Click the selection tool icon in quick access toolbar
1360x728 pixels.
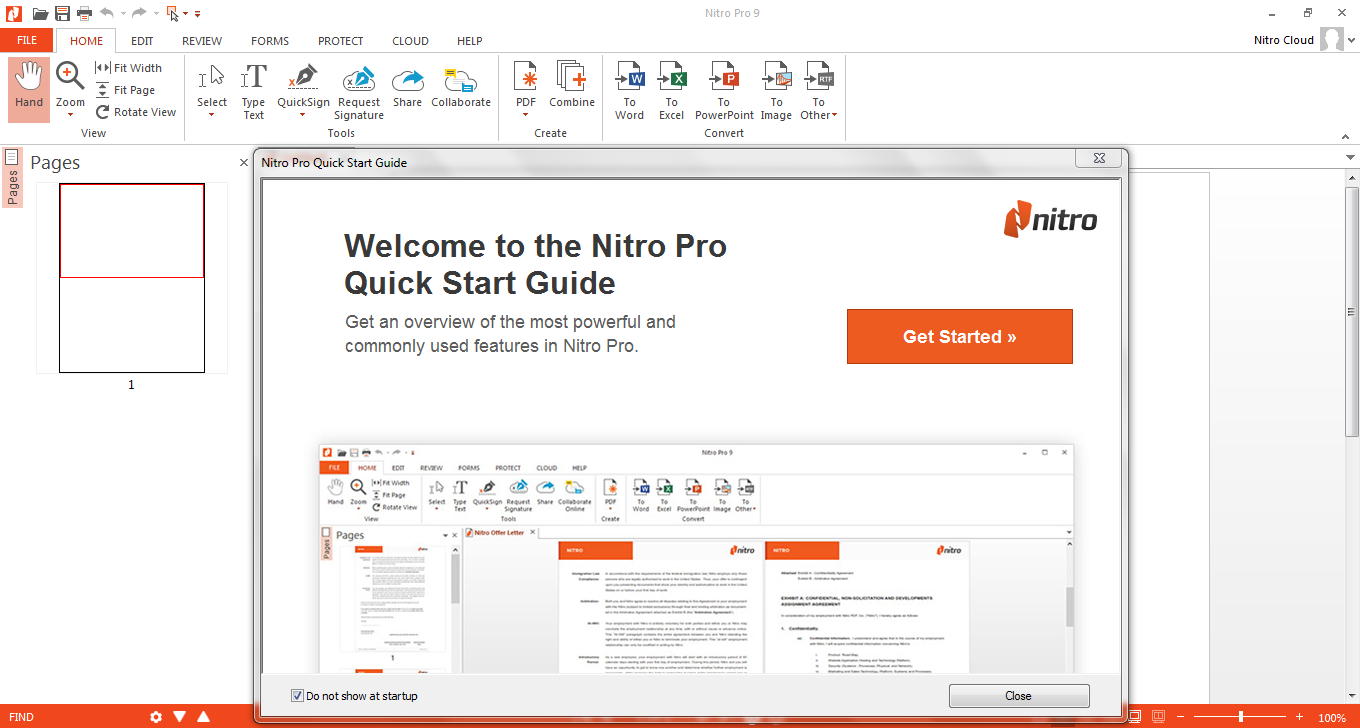click(x=172, y=13)
